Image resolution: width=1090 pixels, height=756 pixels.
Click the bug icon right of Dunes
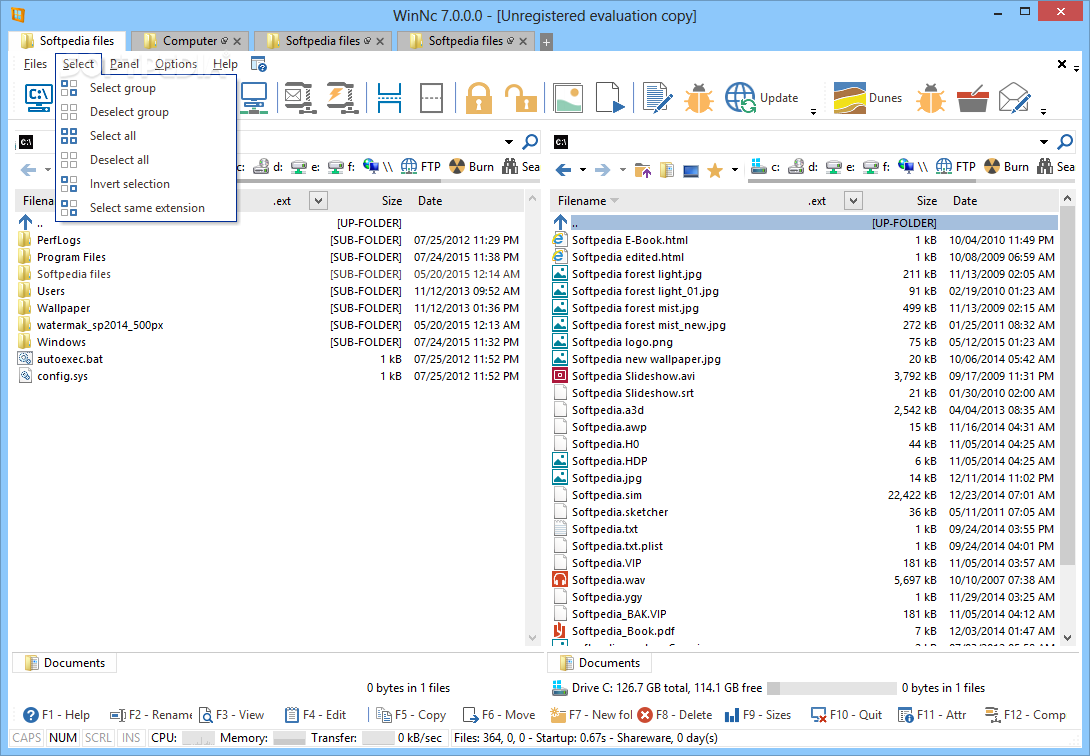930,97
